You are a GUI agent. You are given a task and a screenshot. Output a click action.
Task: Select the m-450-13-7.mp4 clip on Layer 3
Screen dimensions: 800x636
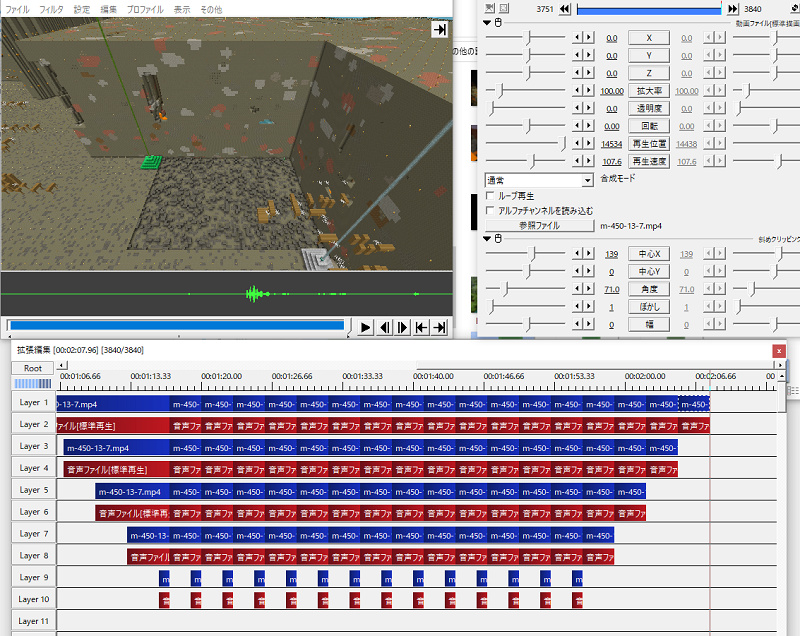(x=117, y=448)
